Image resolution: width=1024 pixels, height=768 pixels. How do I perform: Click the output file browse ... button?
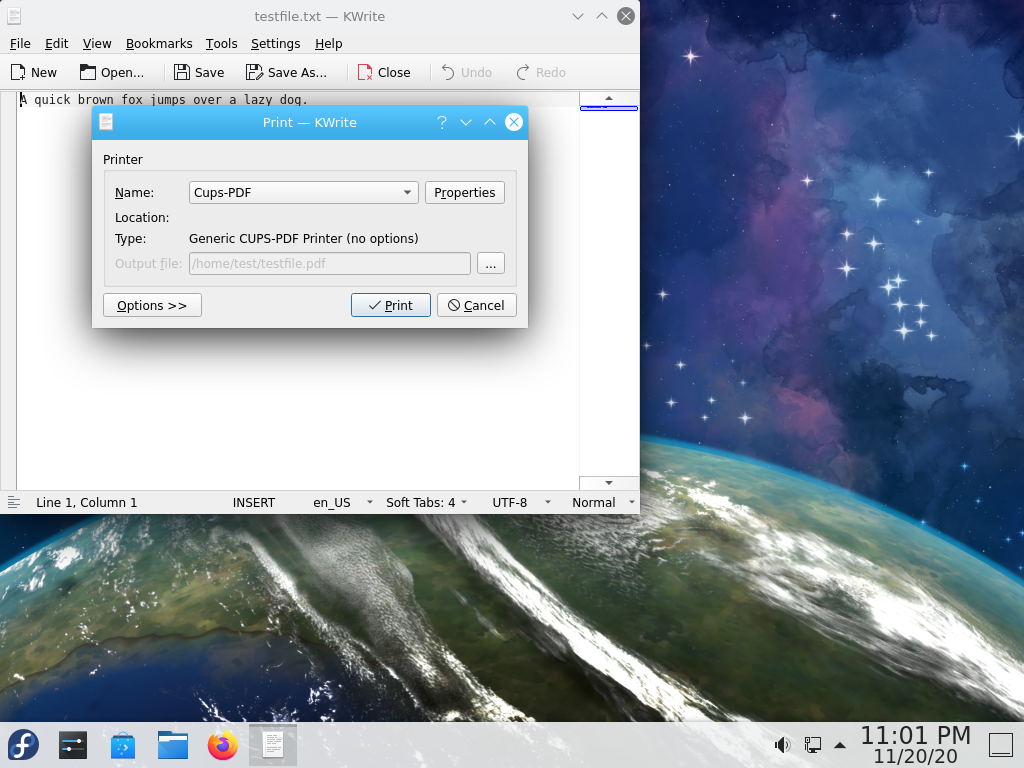491,263
